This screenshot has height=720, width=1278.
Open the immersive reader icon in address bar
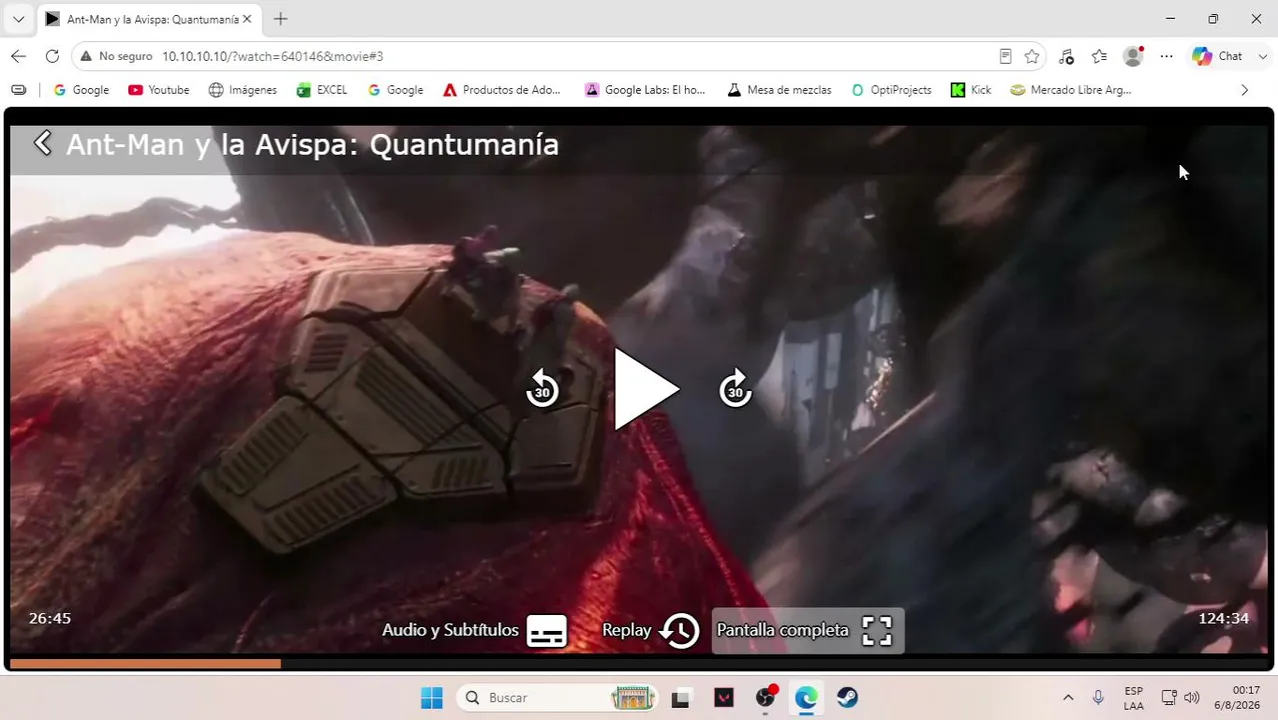1005,56
